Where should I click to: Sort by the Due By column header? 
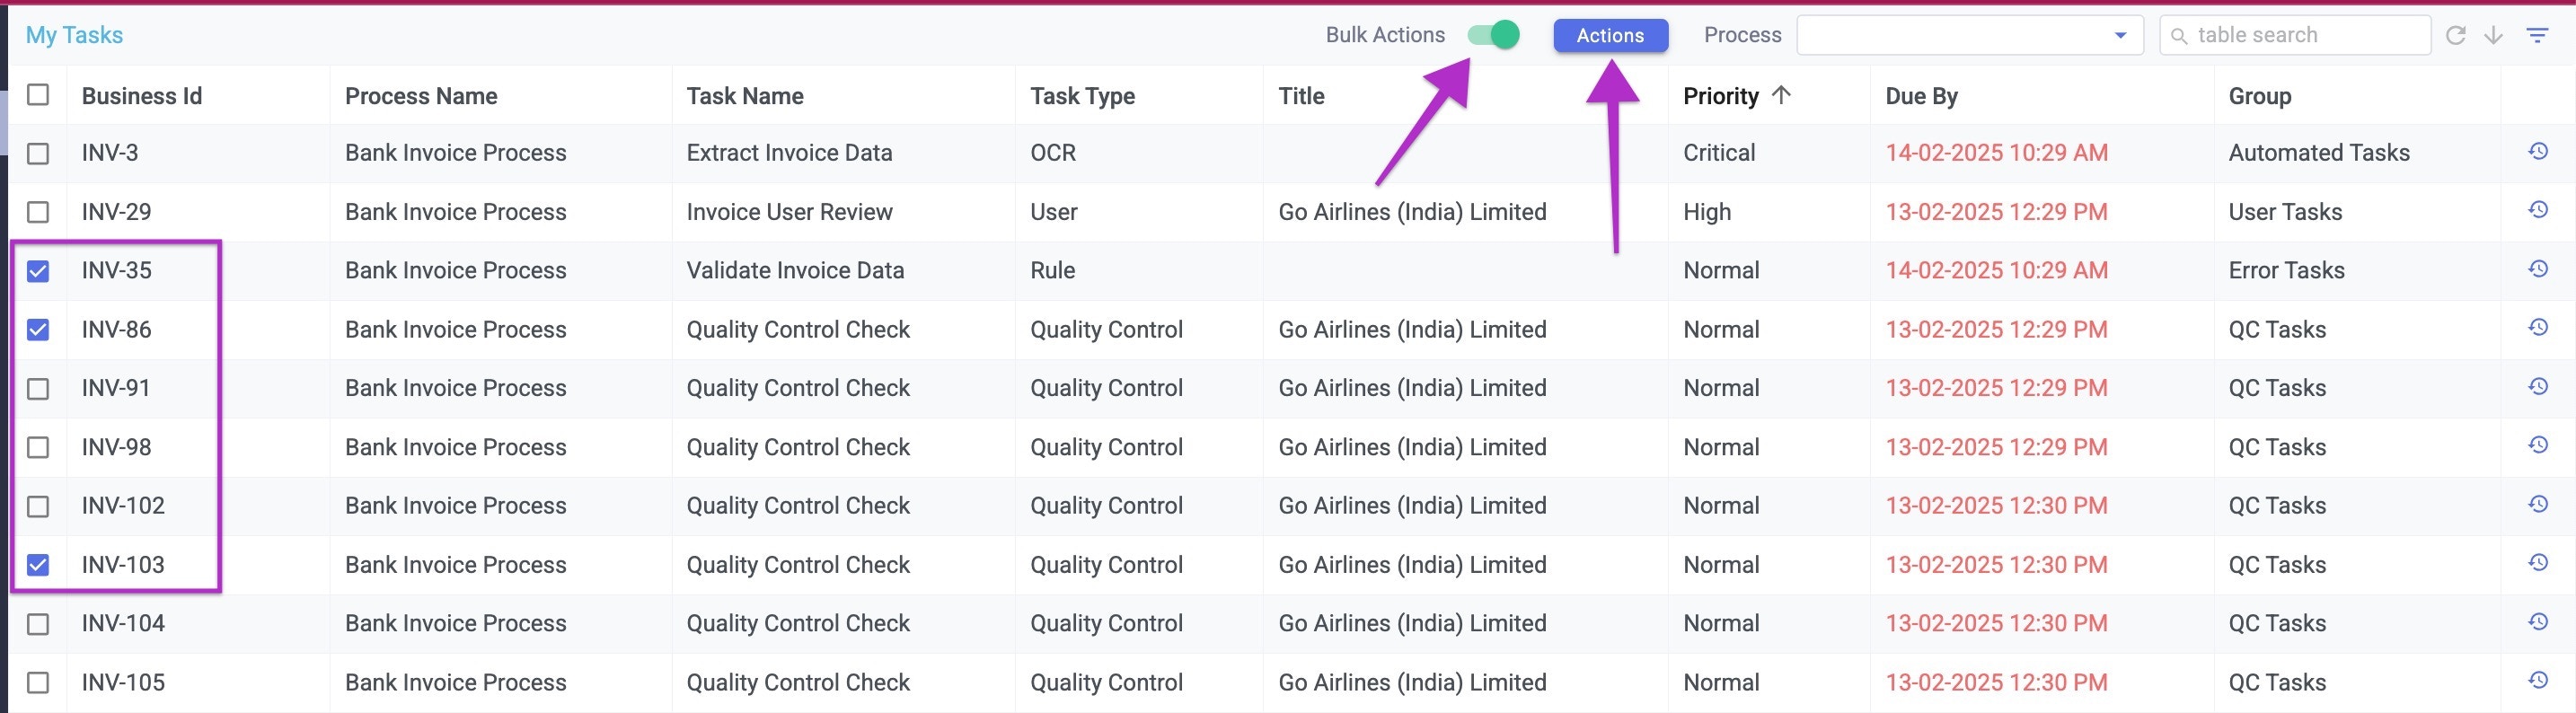(x=1920, y=95)
